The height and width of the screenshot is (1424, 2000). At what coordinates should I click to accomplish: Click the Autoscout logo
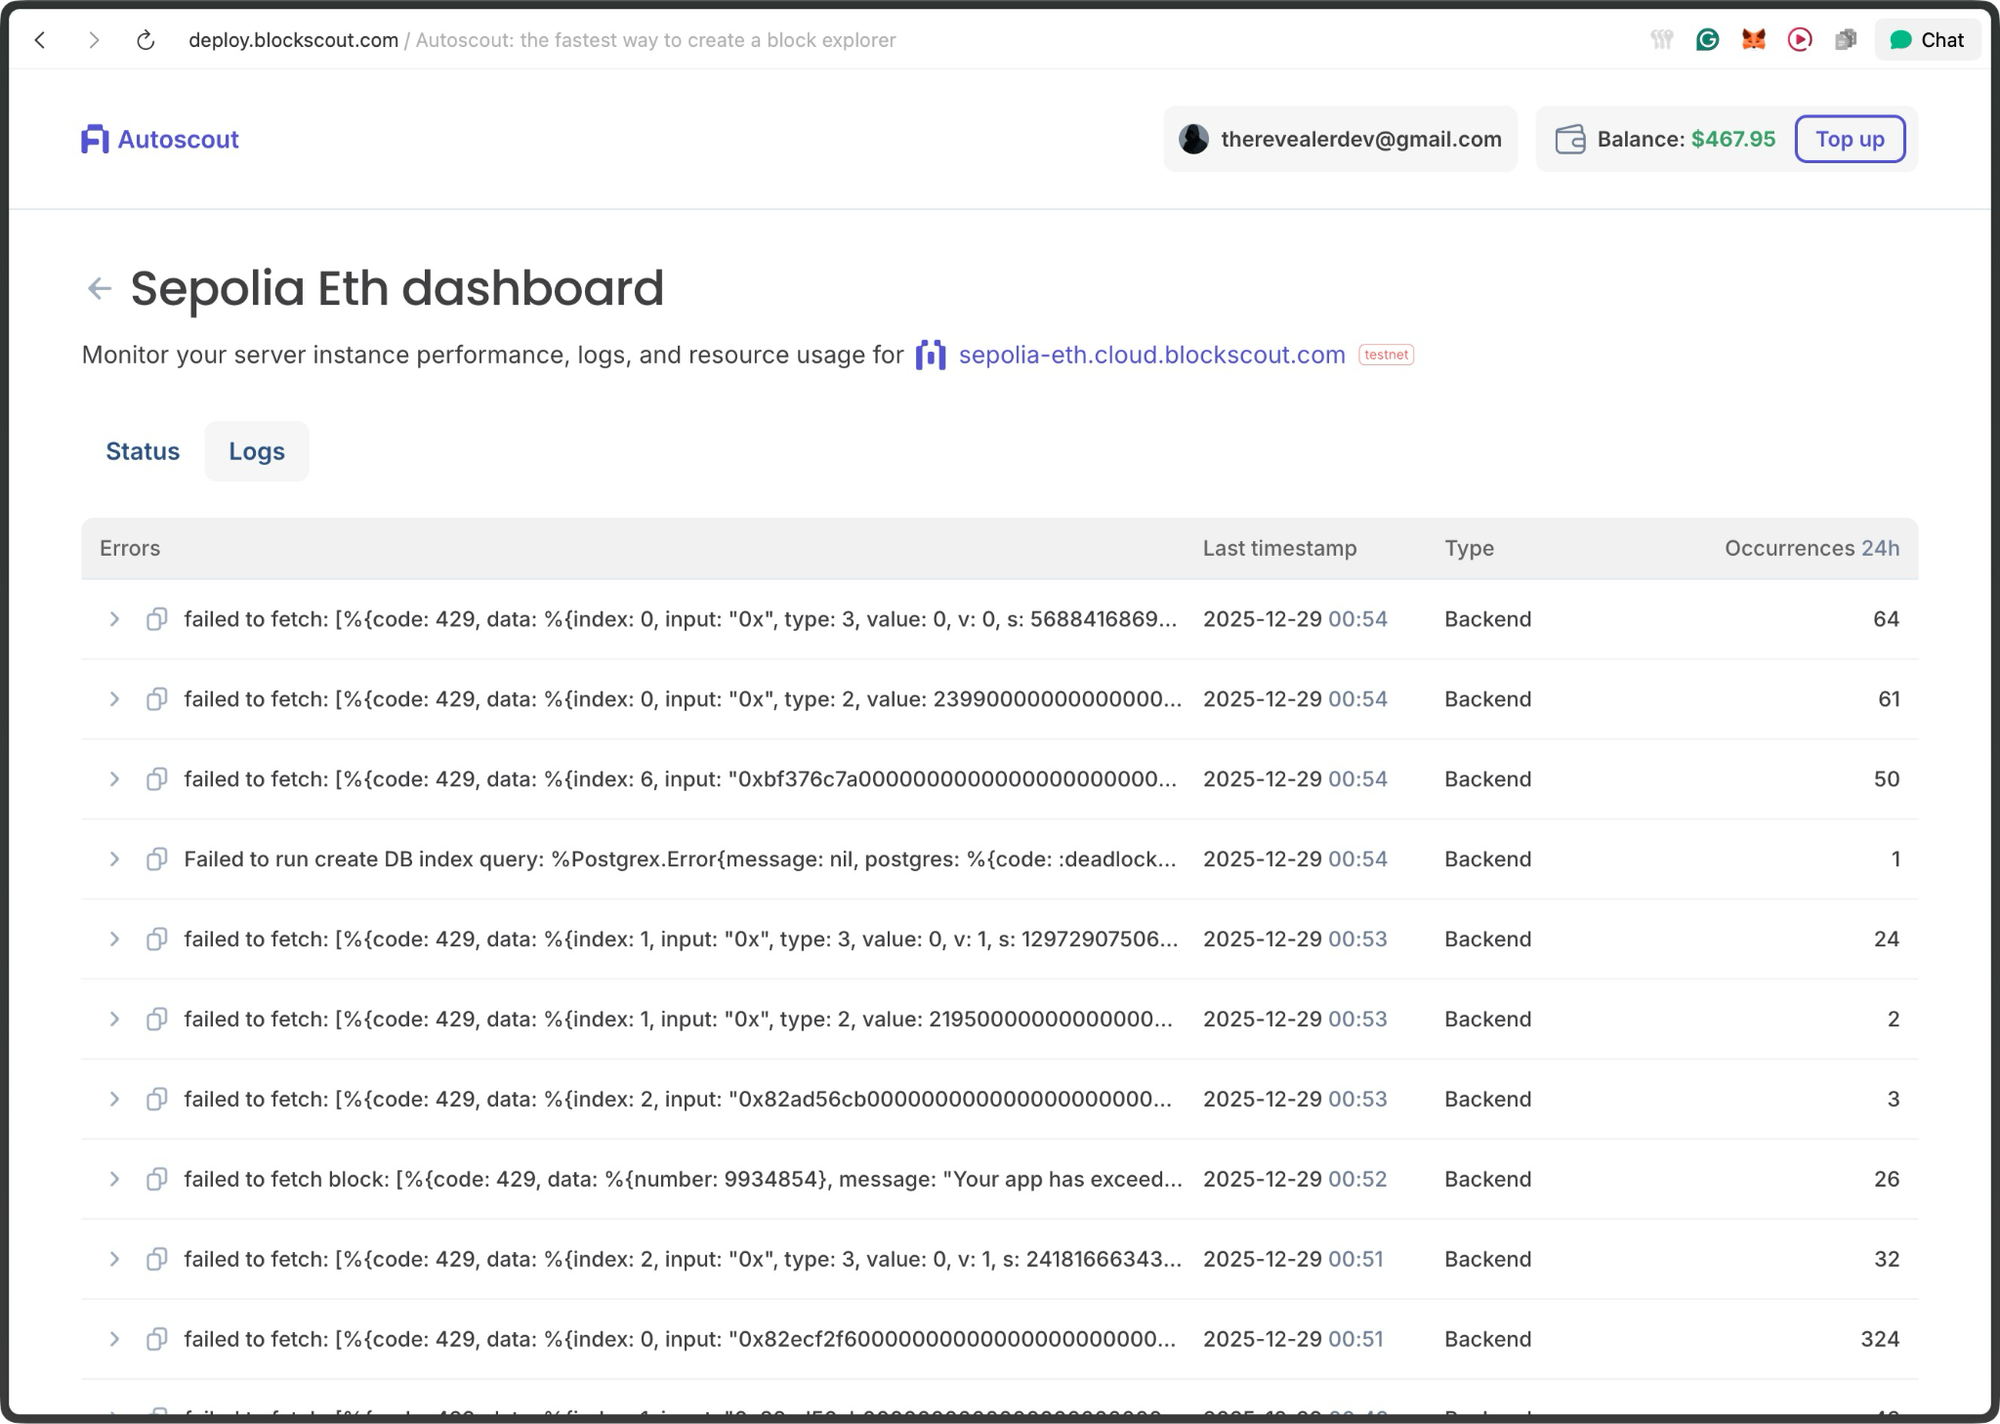160,139
